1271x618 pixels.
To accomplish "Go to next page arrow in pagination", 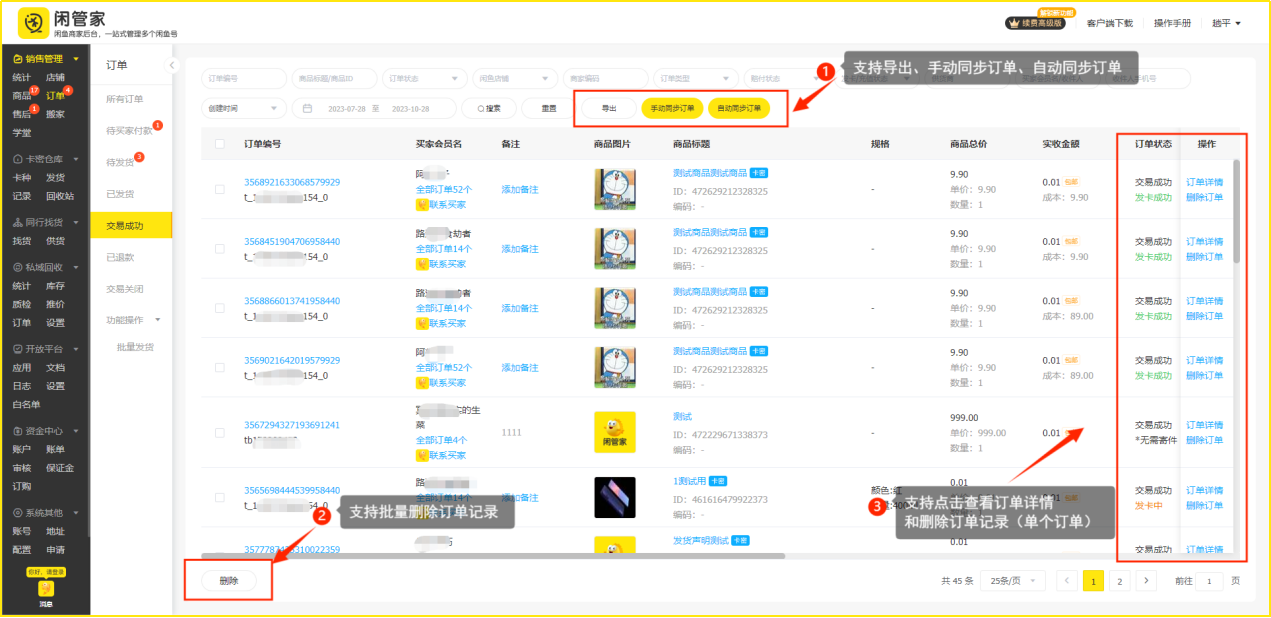I will tap(1147, 581).
